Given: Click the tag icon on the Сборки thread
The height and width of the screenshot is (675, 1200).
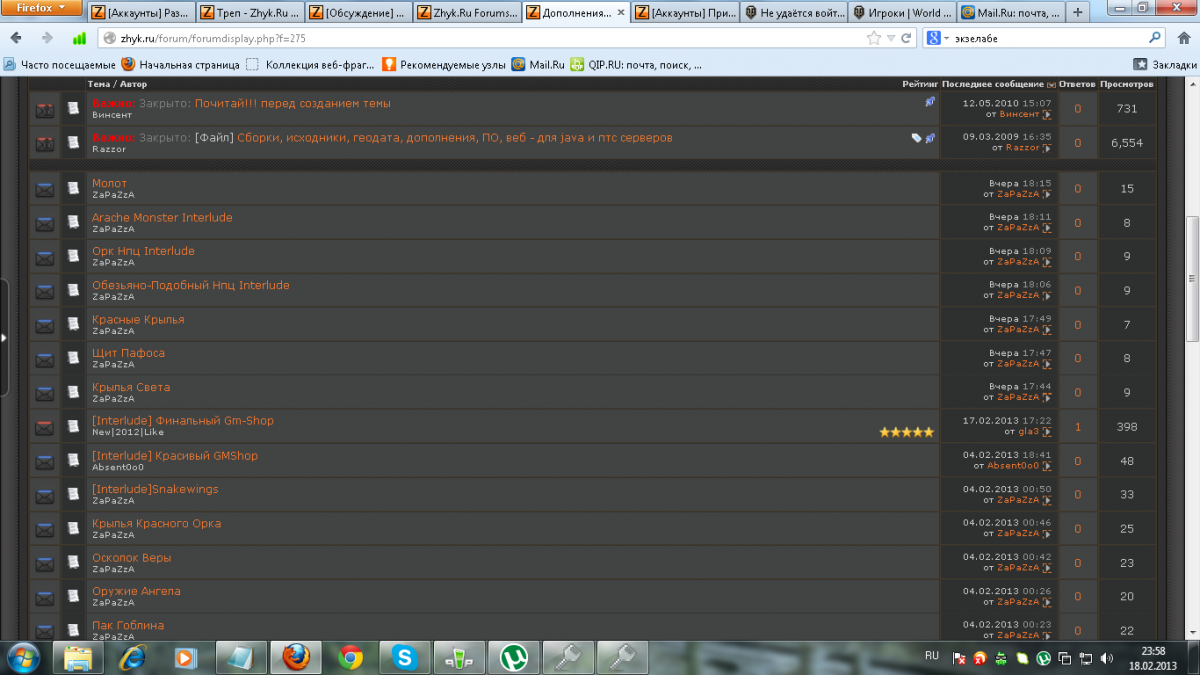Looking at the screenshot, I should pos(916,138).
